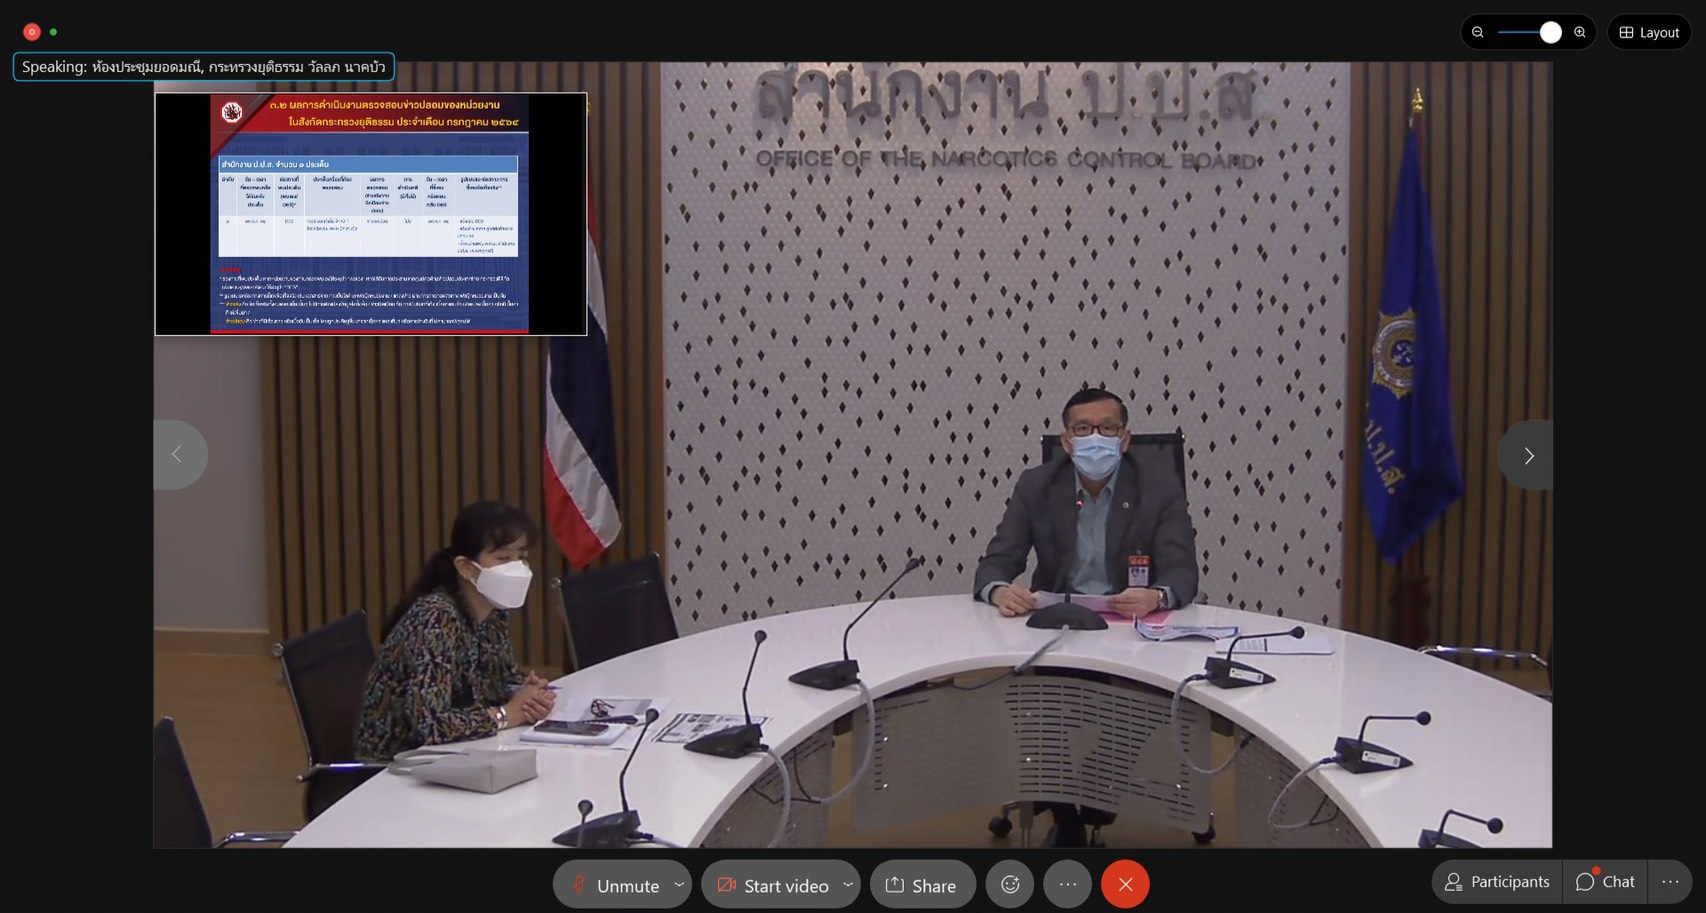
Task: Unmute the microphone
Action: (x=614, y=885)
